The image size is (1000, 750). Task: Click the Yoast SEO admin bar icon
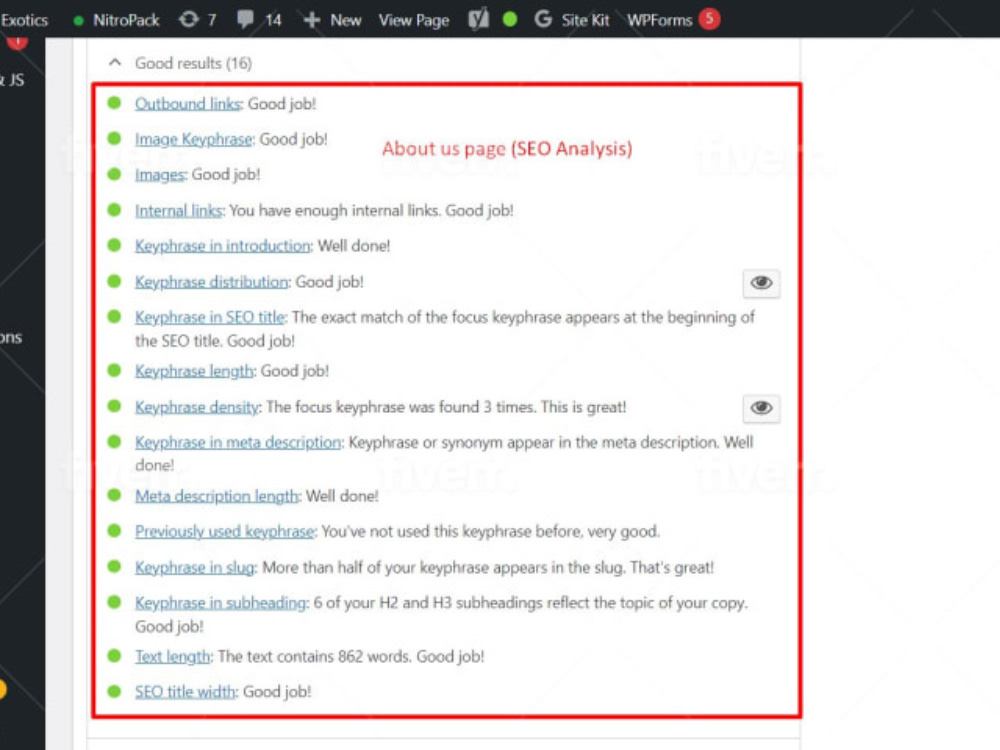[478, 19]
